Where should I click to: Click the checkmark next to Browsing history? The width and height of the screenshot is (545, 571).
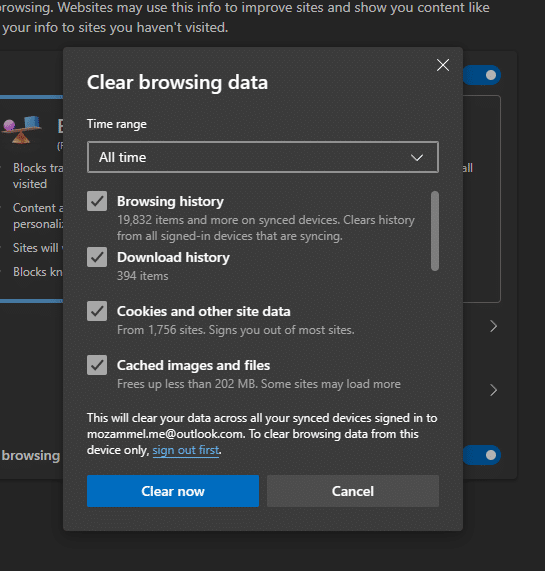click(97, 201)
